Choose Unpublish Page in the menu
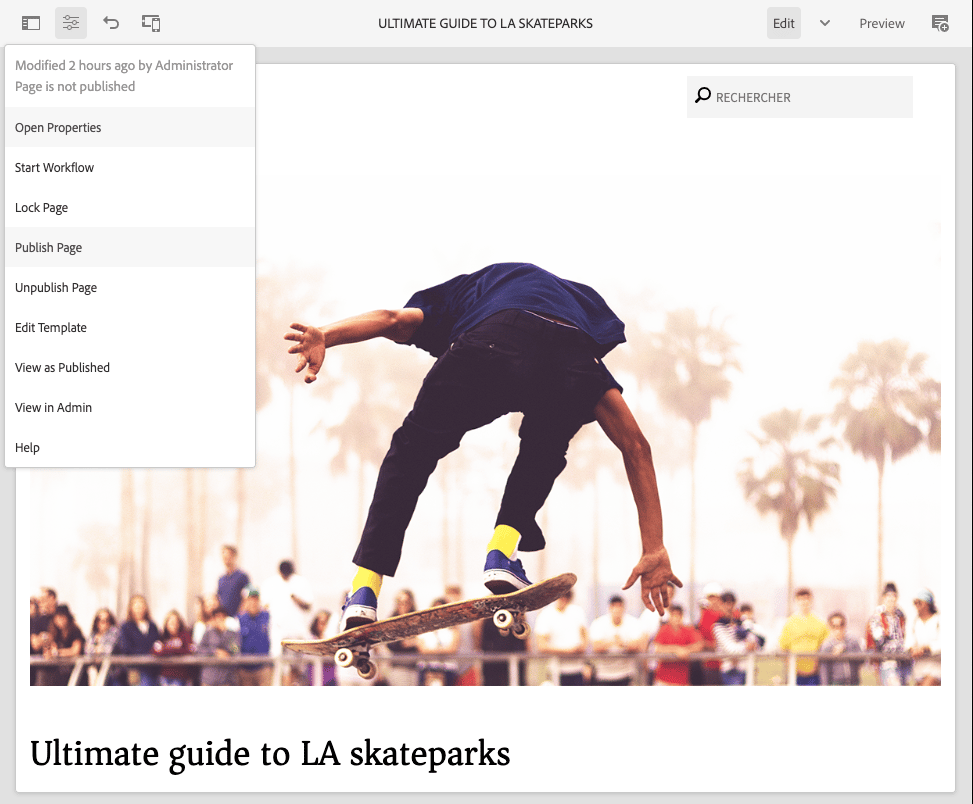 56,287
